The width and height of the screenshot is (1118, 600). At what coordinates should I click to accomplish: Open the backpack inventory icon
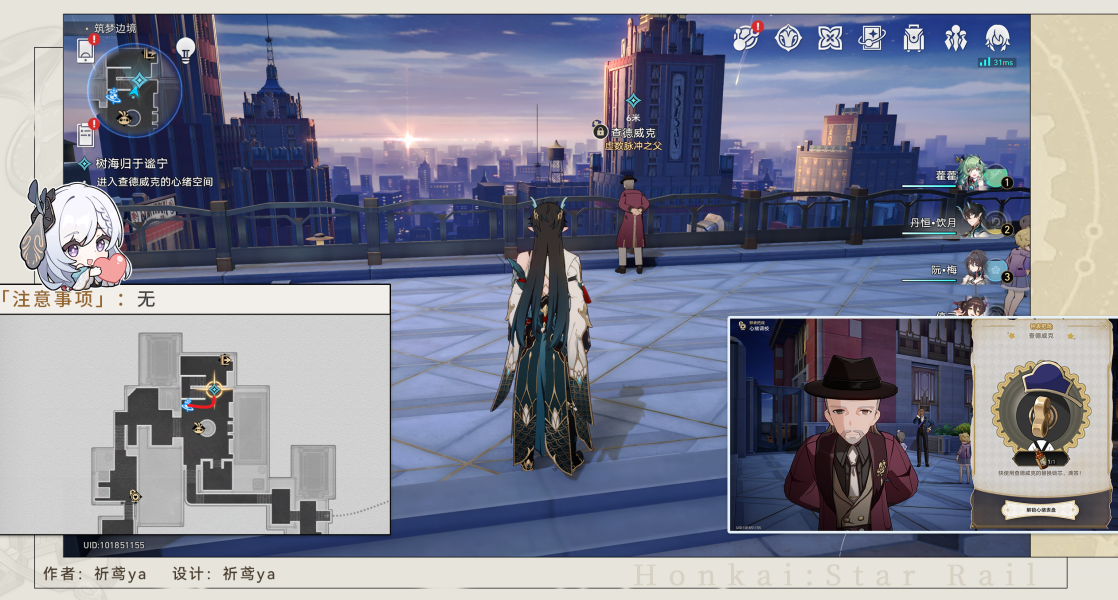[913, 38]
